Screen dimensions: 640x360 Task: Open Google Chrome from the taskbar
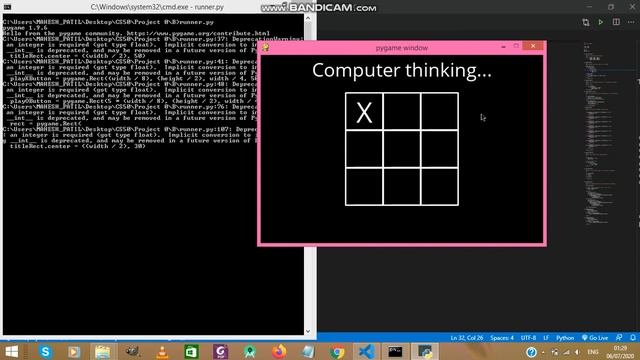point(338,351)
